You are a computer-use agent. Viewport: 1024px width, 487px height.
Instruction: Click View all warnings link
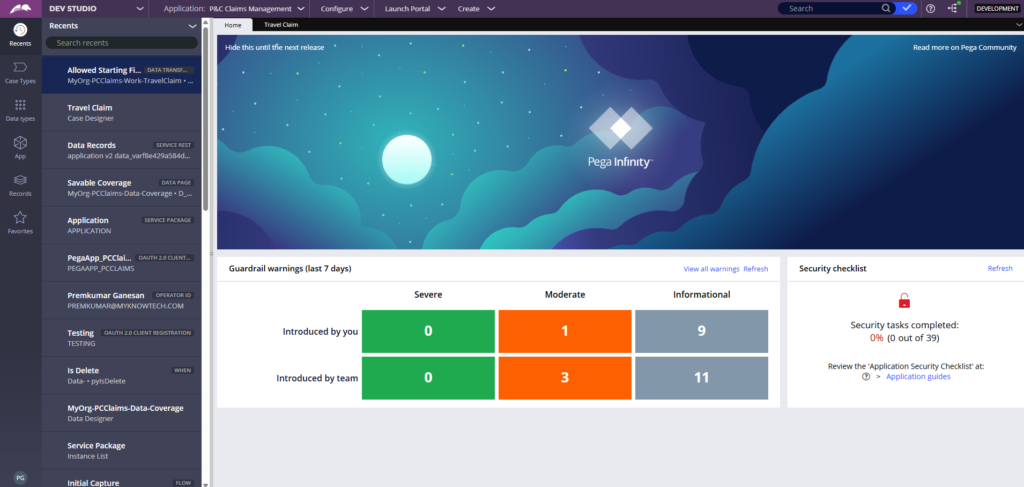(711, 269)
